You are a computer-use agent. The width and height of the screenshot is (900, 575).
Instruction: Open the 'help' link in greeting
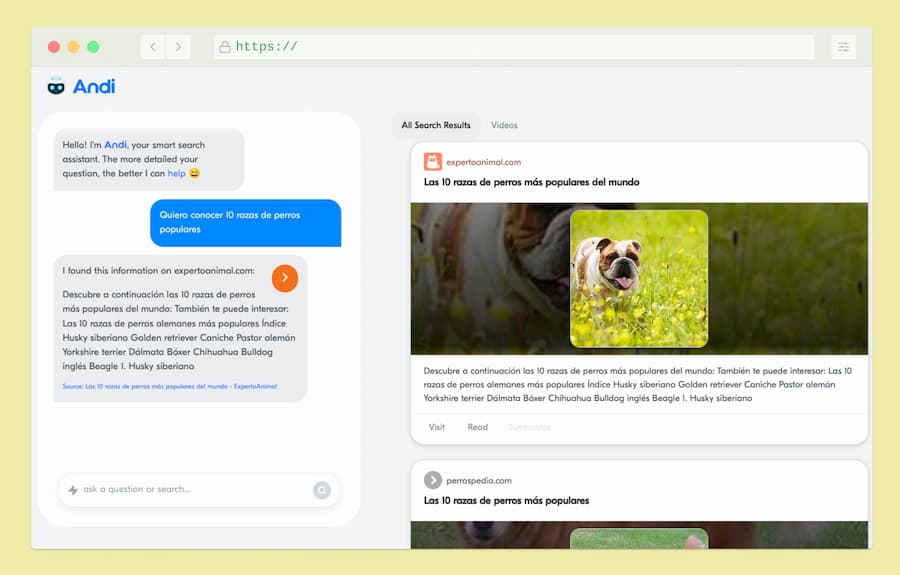click(x=176, y=173)
